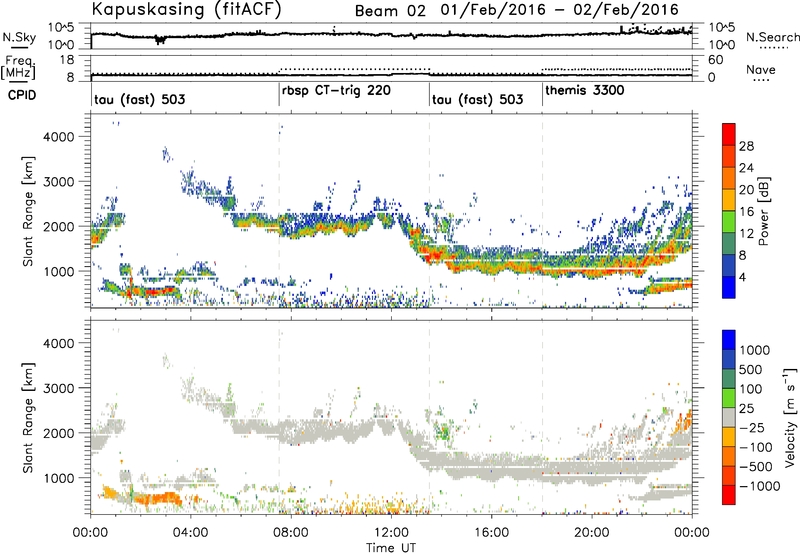This screenshot has height=554, width=800.
Task: Click the '-1000' Velocity color bar value
Action: tap(759, 486)
